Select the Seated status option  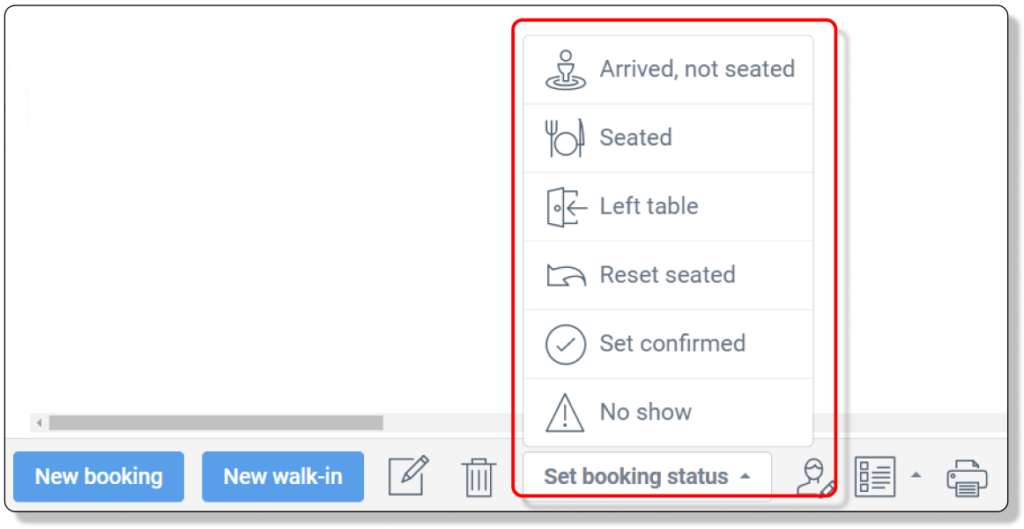point(668,138)
